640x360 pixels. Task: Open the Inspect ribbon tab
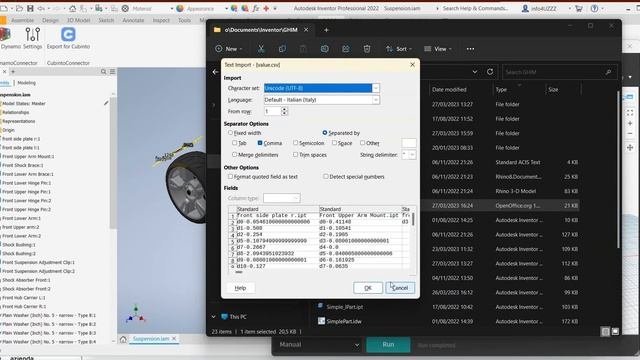(161, 20)
